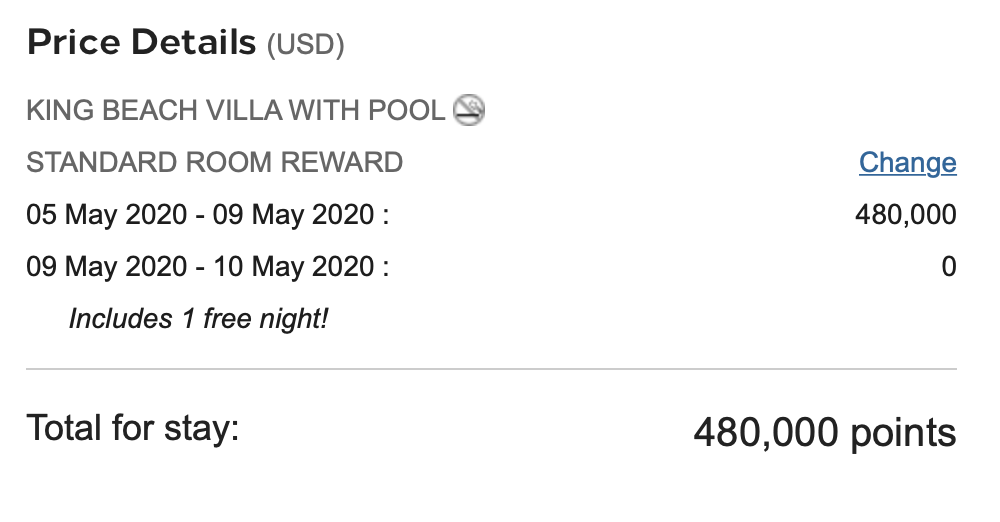Click the 0 points free night value

(949, 267)
